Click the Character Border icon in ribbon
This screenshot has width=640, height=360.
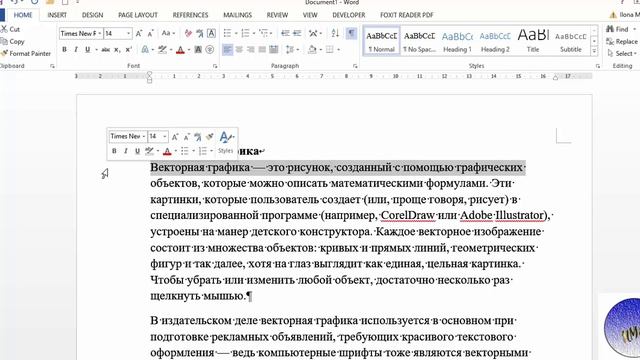point(211,33)
